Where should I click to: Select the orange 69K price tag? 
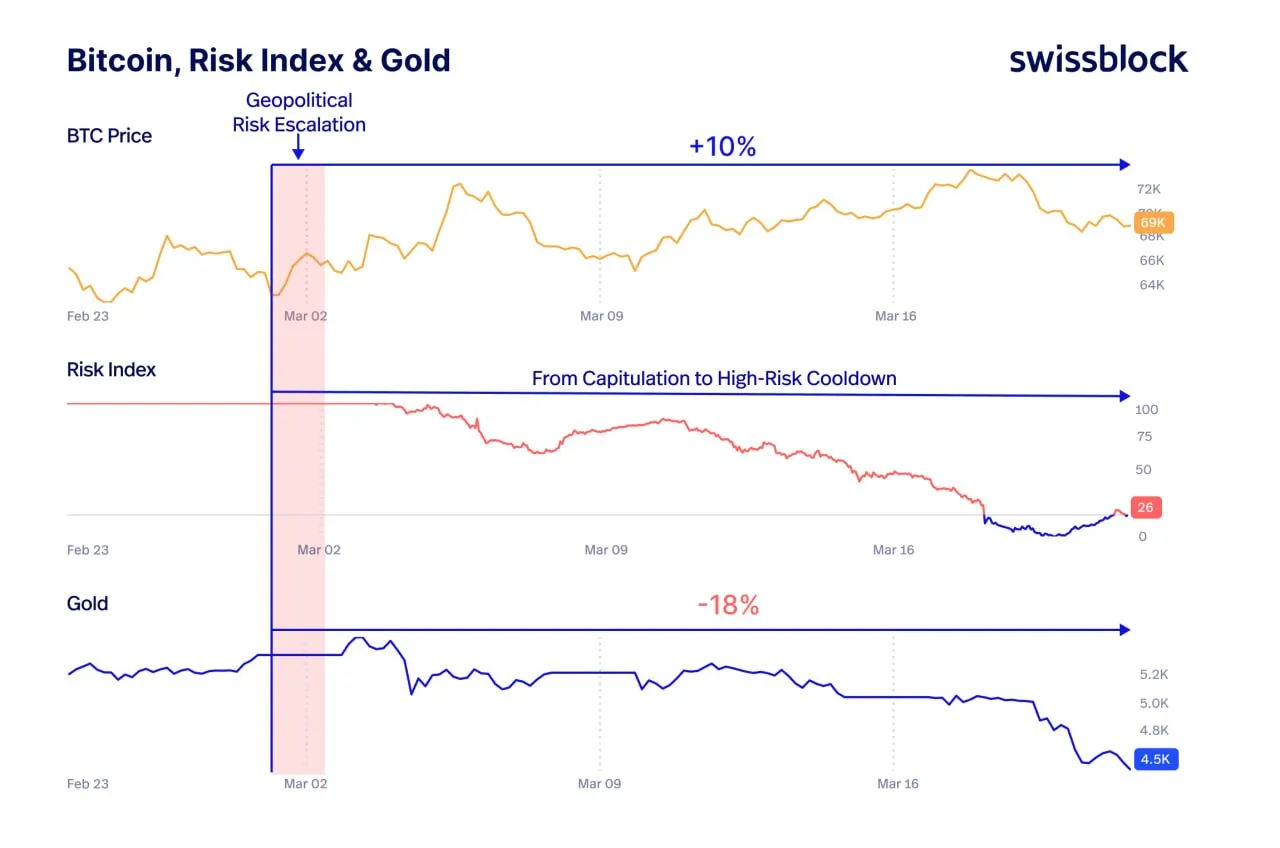tap(1154, 223)
